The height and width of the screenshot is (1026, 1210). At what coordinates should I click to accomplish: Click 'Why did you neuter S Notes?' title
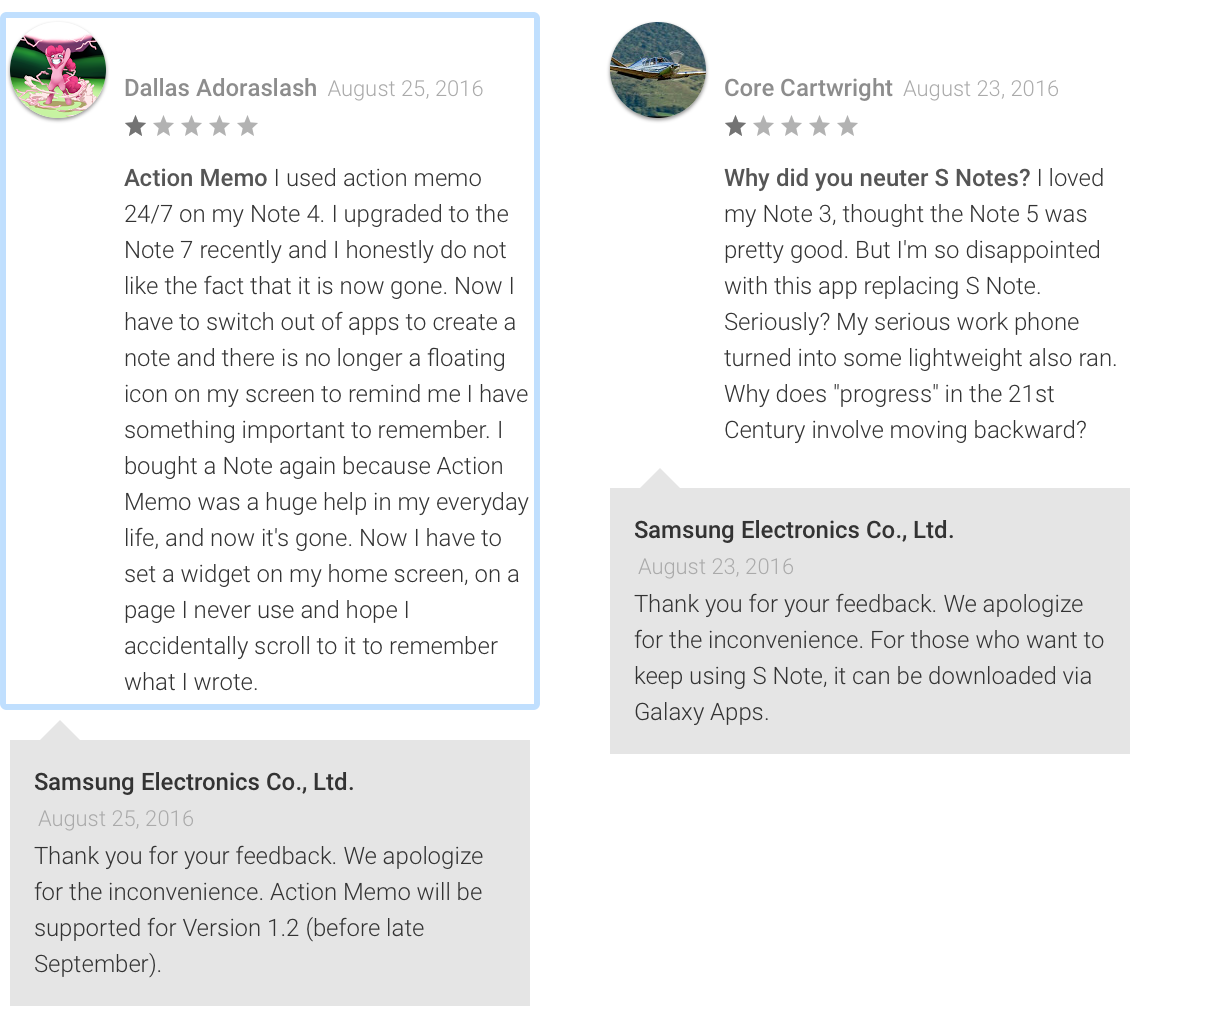tap(877, 178)
